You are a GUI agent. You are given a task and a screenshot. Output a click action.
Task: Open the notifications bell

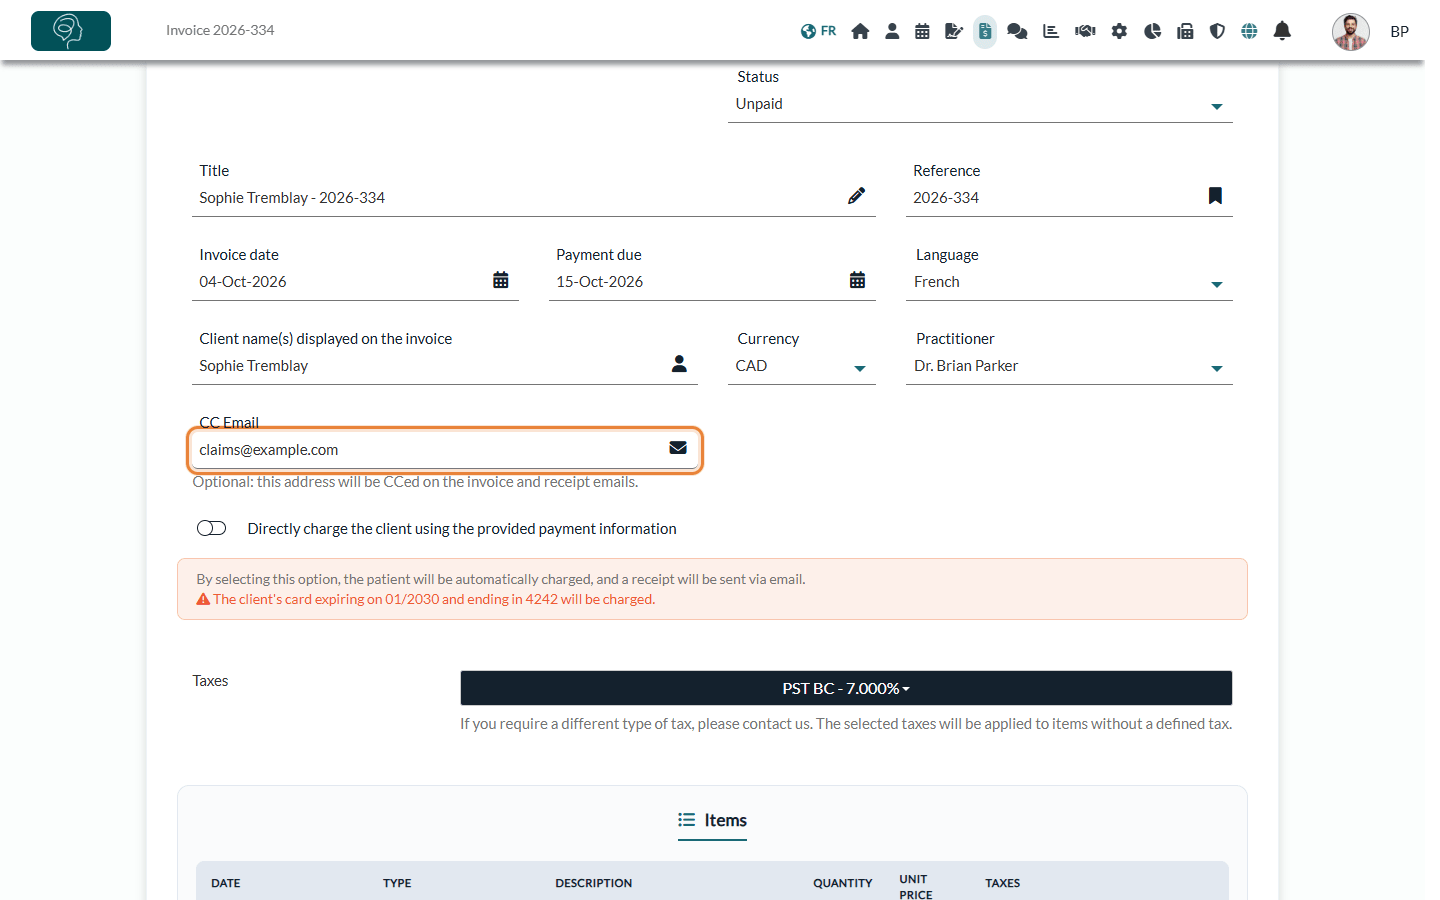[1282, 31]
